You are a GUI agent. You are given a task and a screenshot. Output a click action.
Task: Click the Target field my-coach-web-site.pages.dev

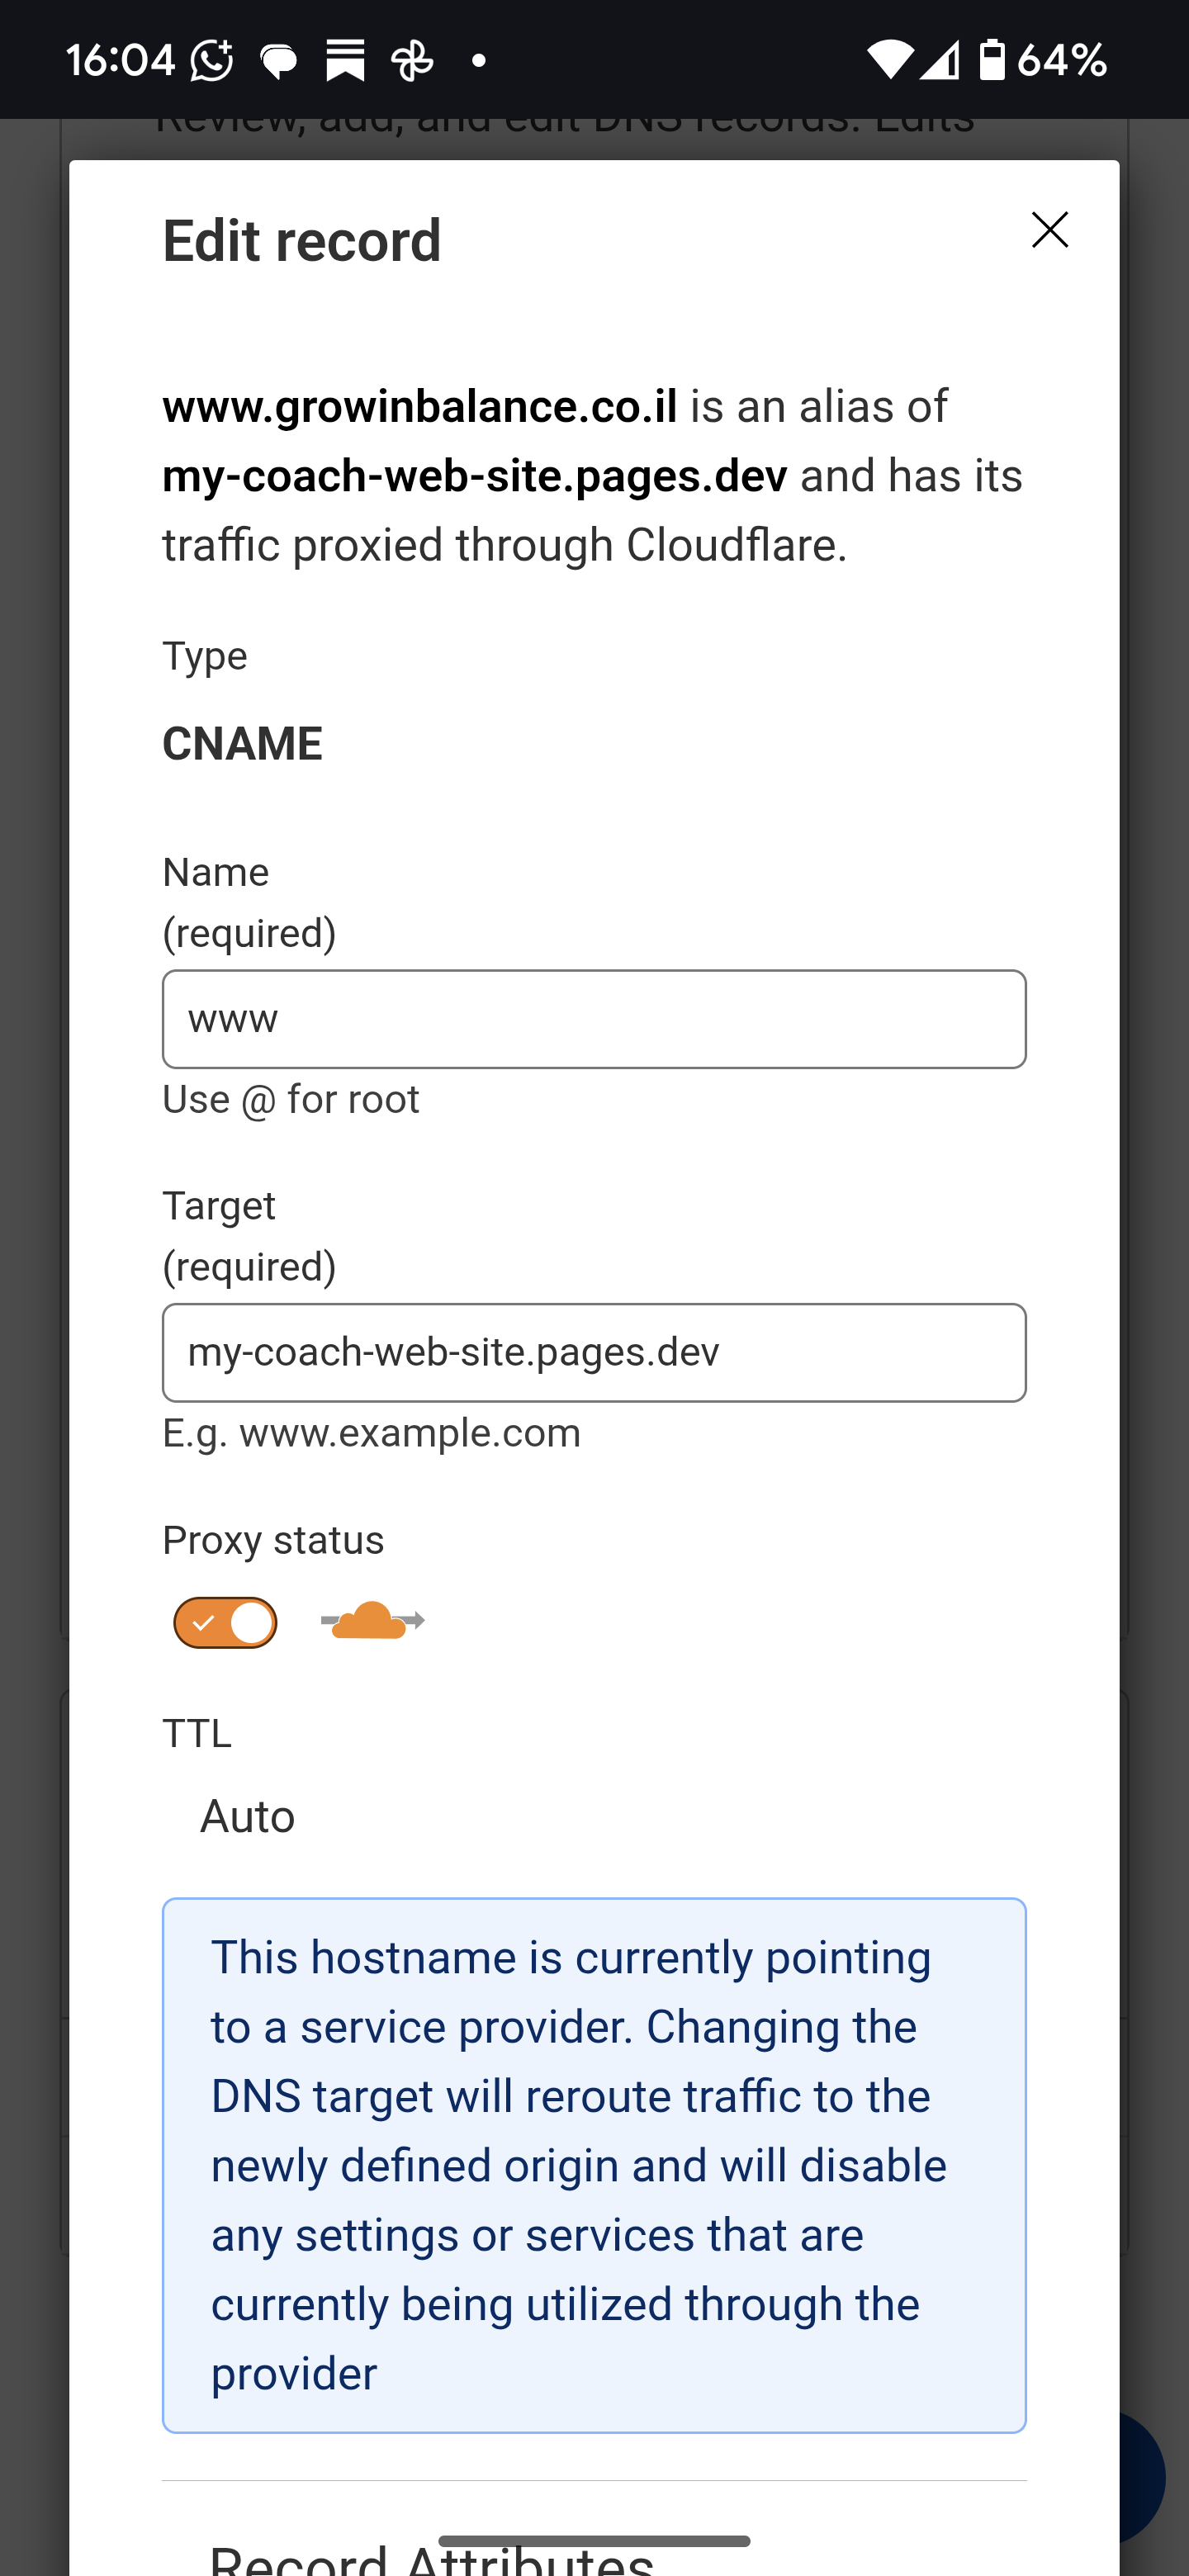(x=594, y=1353)
